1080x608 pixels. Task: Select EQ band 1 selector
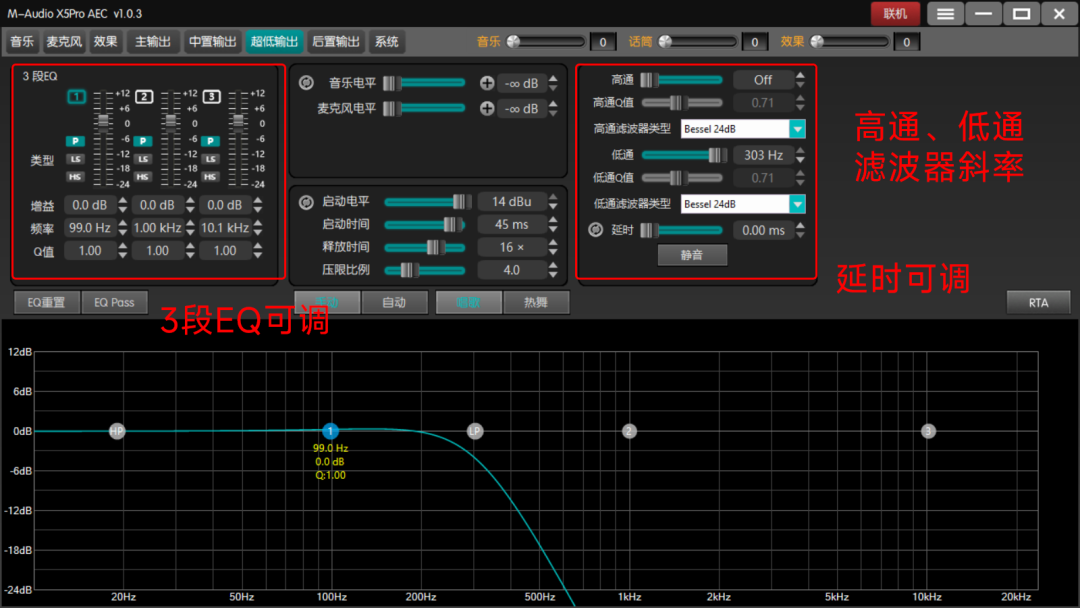[x=76, y=96]
